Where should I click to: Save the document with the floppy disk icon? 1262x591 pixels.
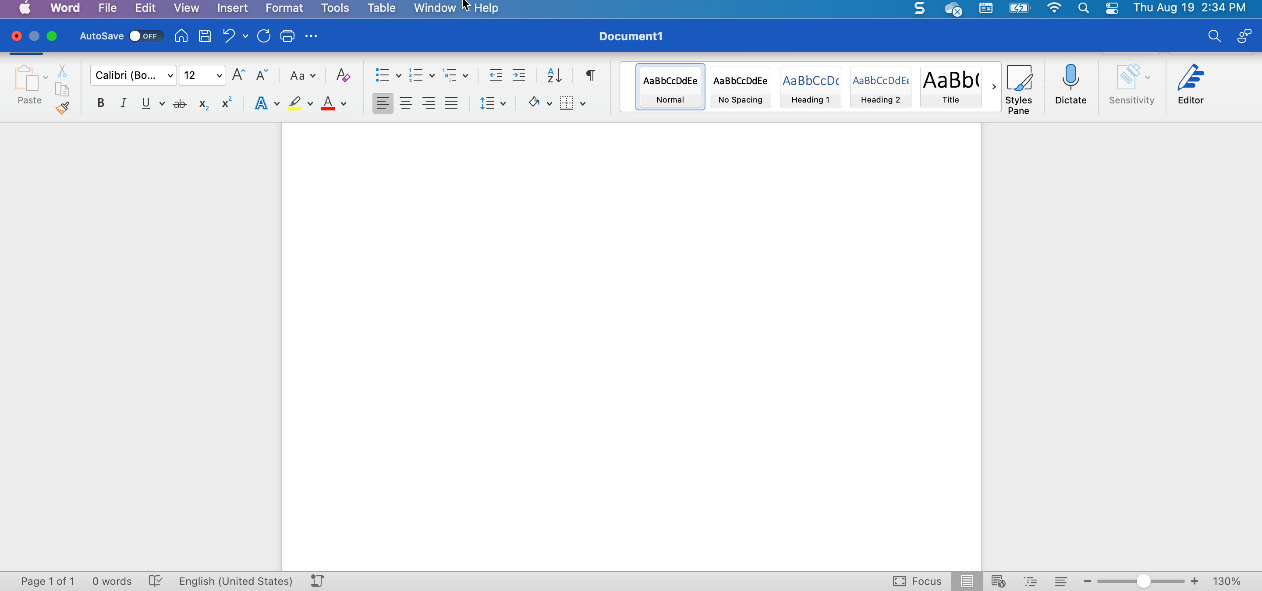click(x=205, y=36)
